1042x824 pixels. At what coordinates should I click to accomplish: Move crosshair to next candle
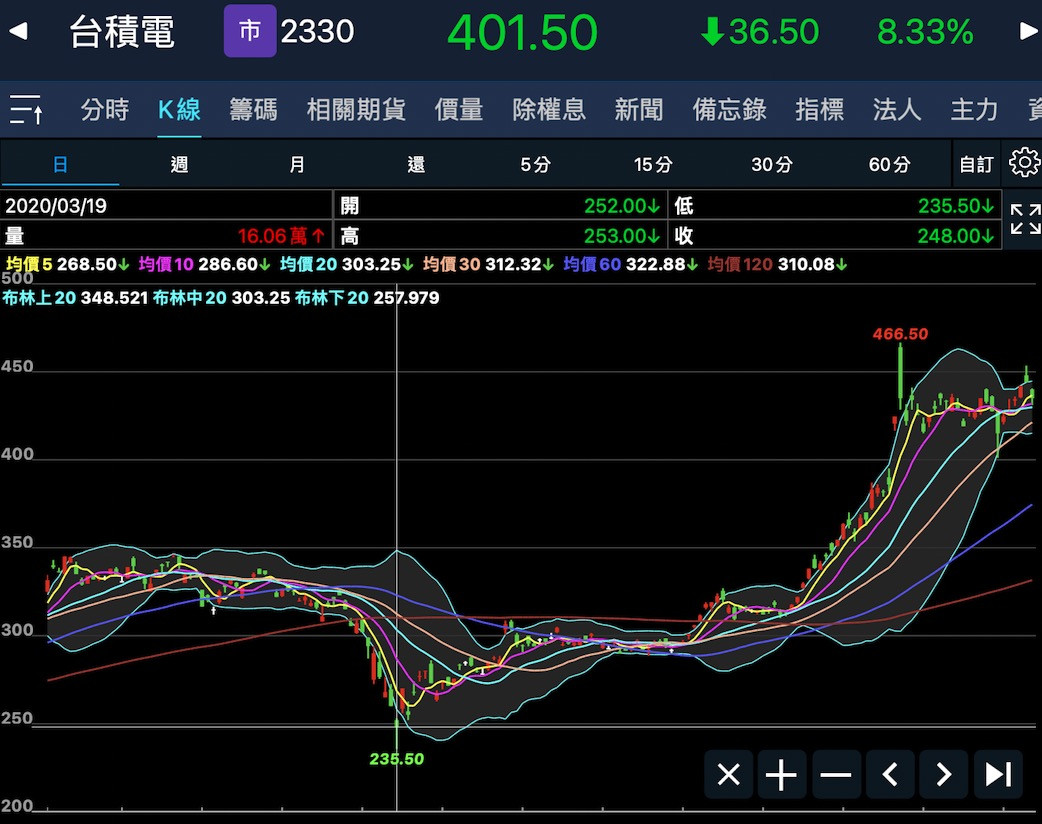click(943, 774)
